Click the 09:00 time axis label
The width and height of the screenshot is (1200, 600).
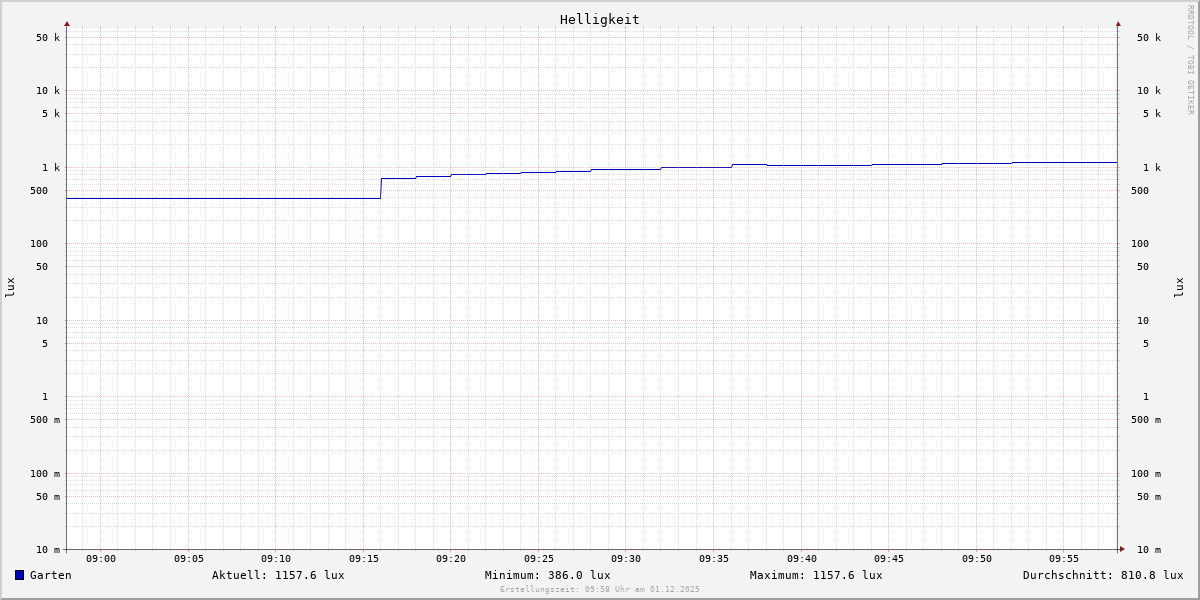[x=101, y=559]
